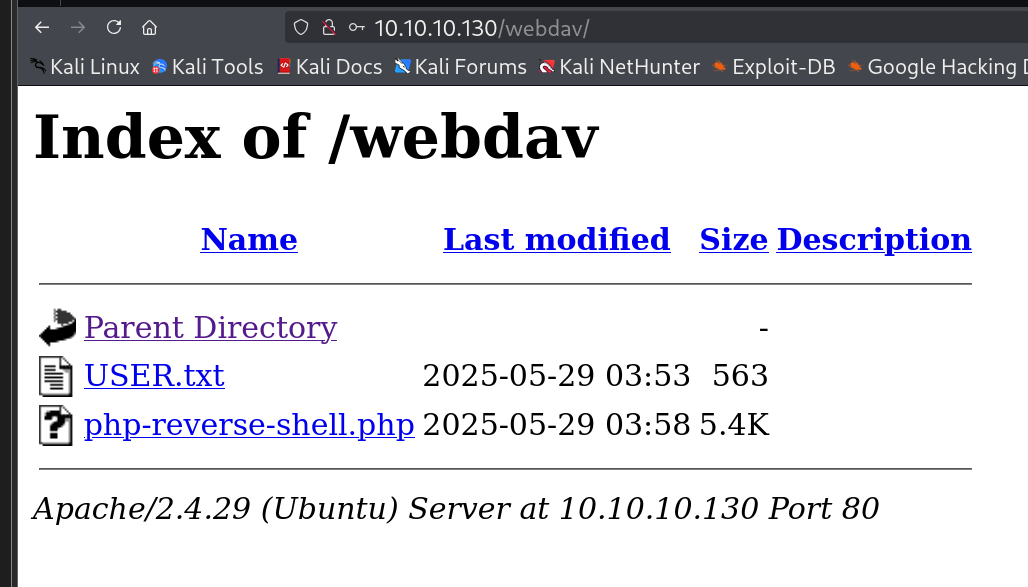
Task: Click the browser back arrow
Action: pos(41,28)
